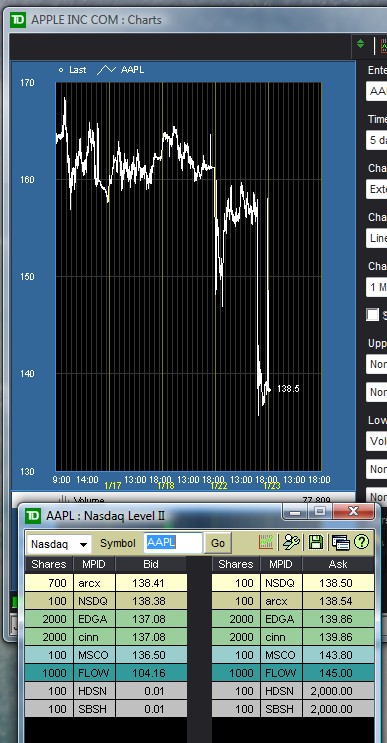Expand the 5 day timeframe dropdown
The width and height of the screenshot is (387, 743).
377,140
